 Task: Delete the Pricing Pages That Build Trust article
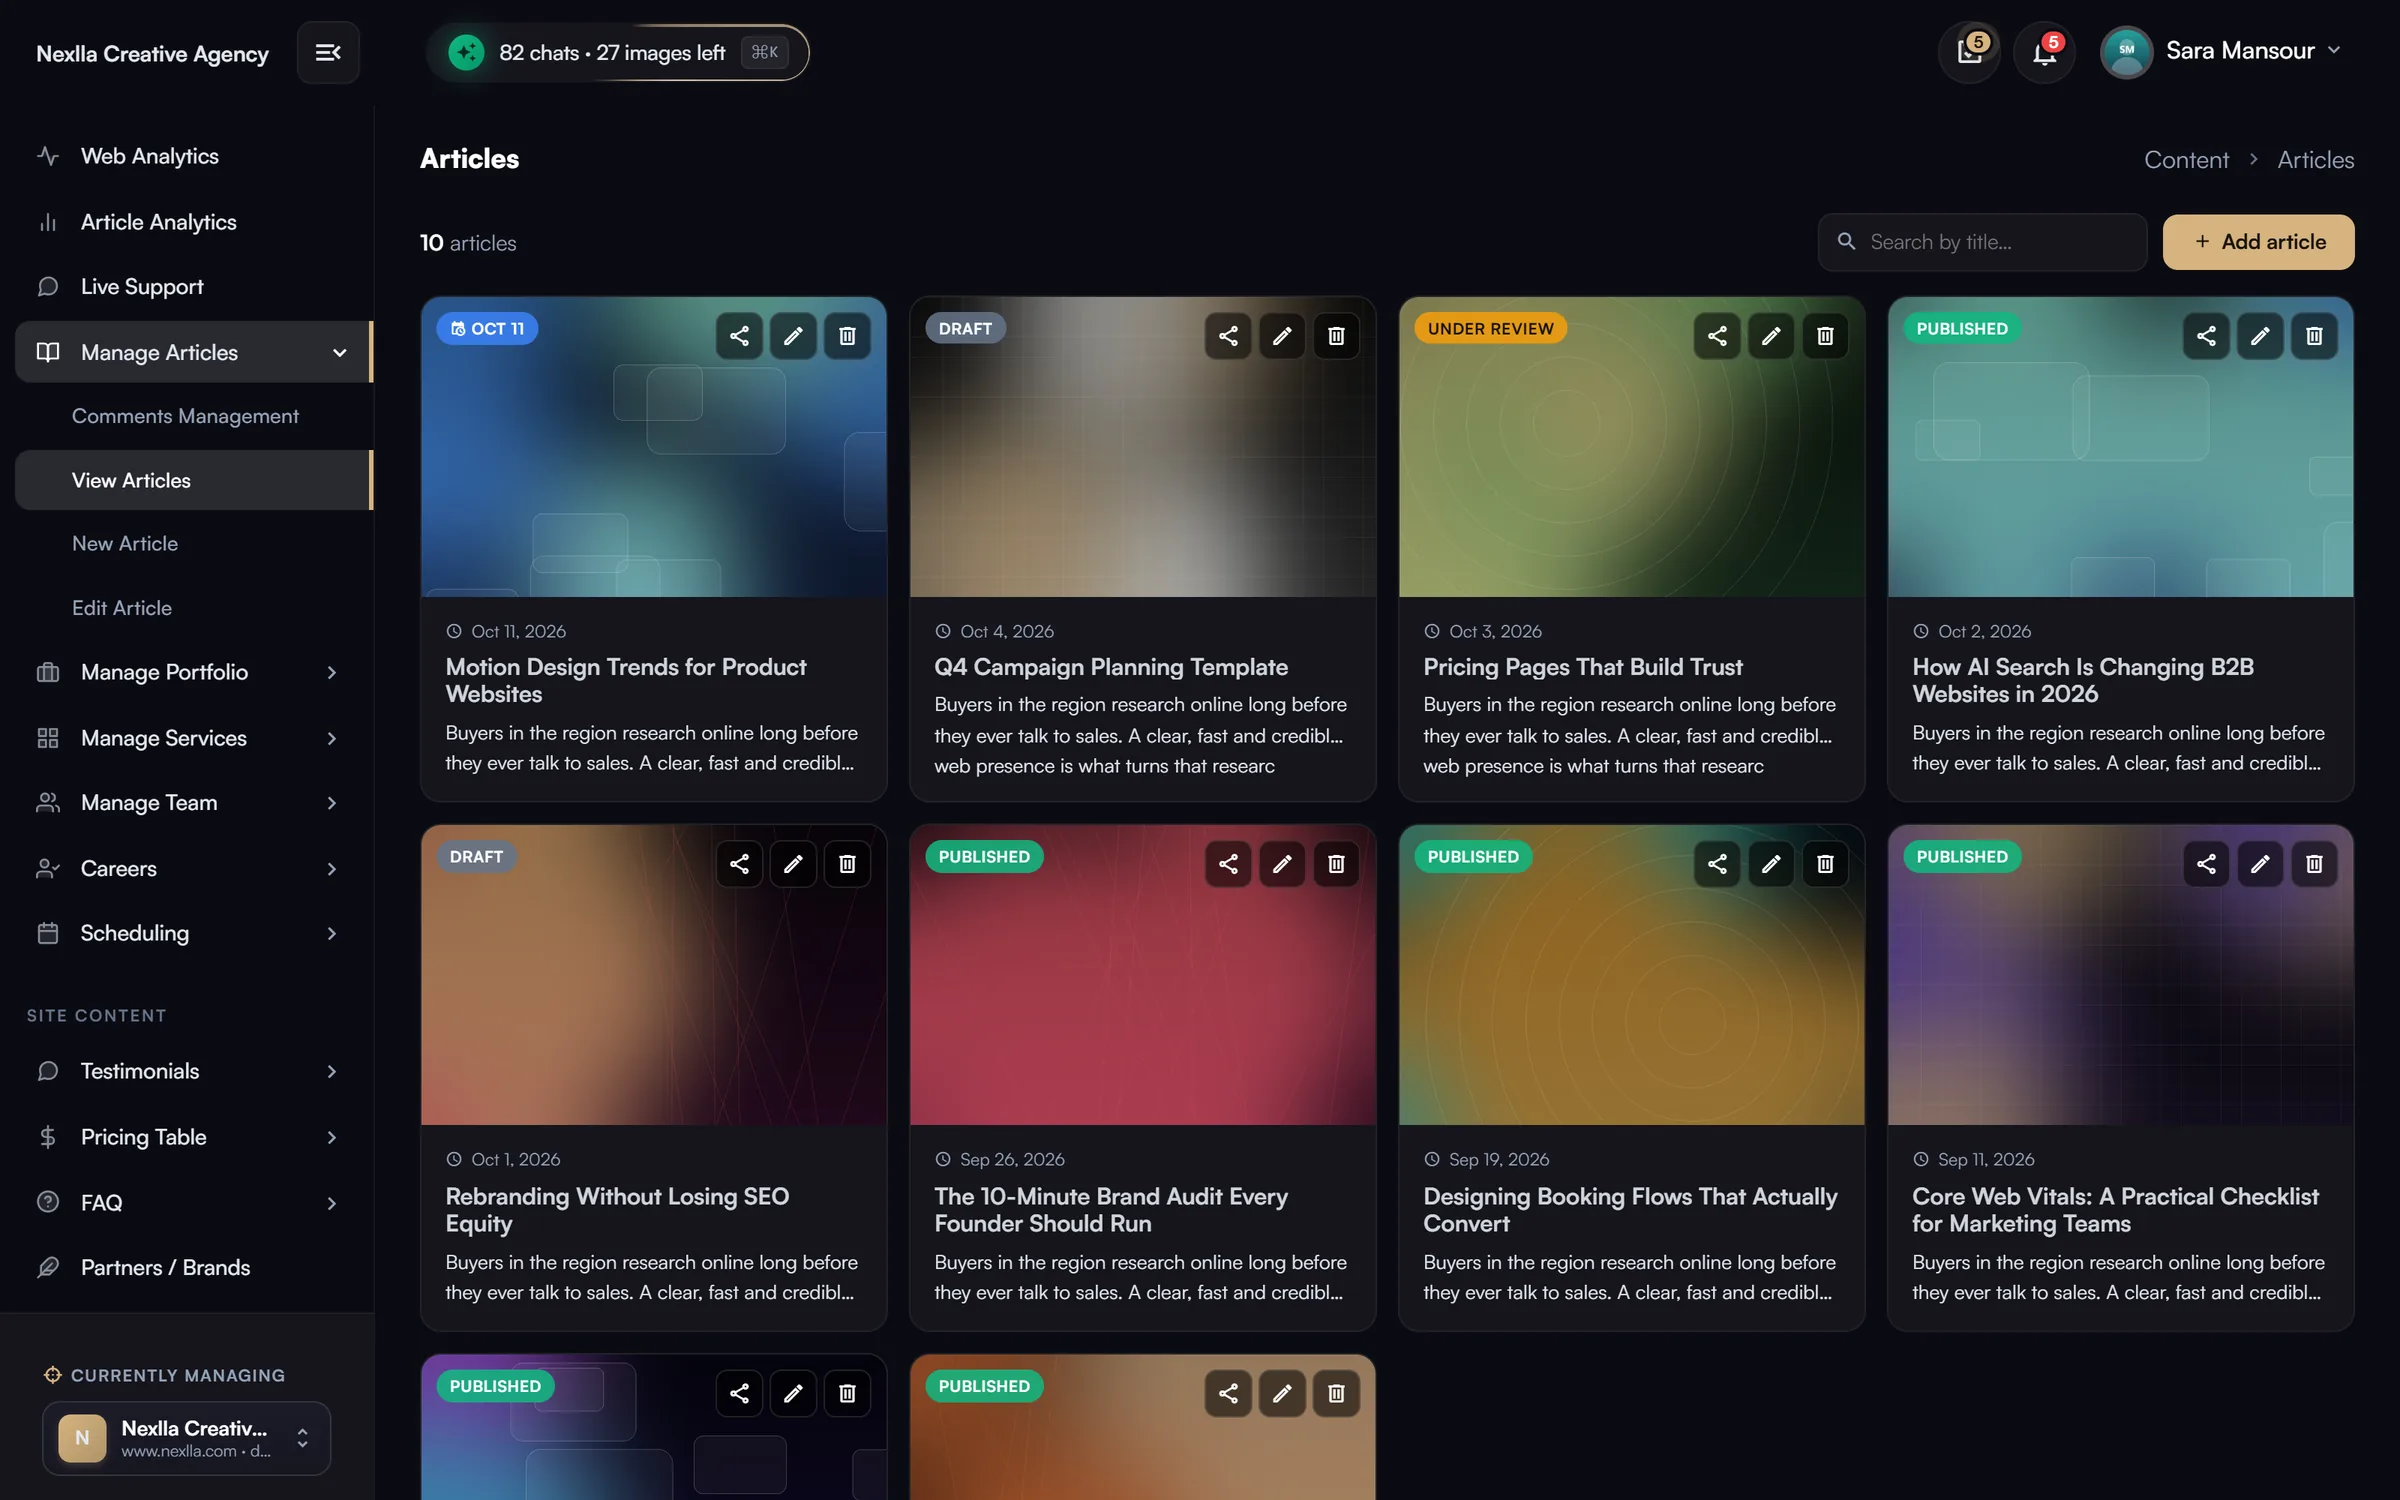point(1825,336)
